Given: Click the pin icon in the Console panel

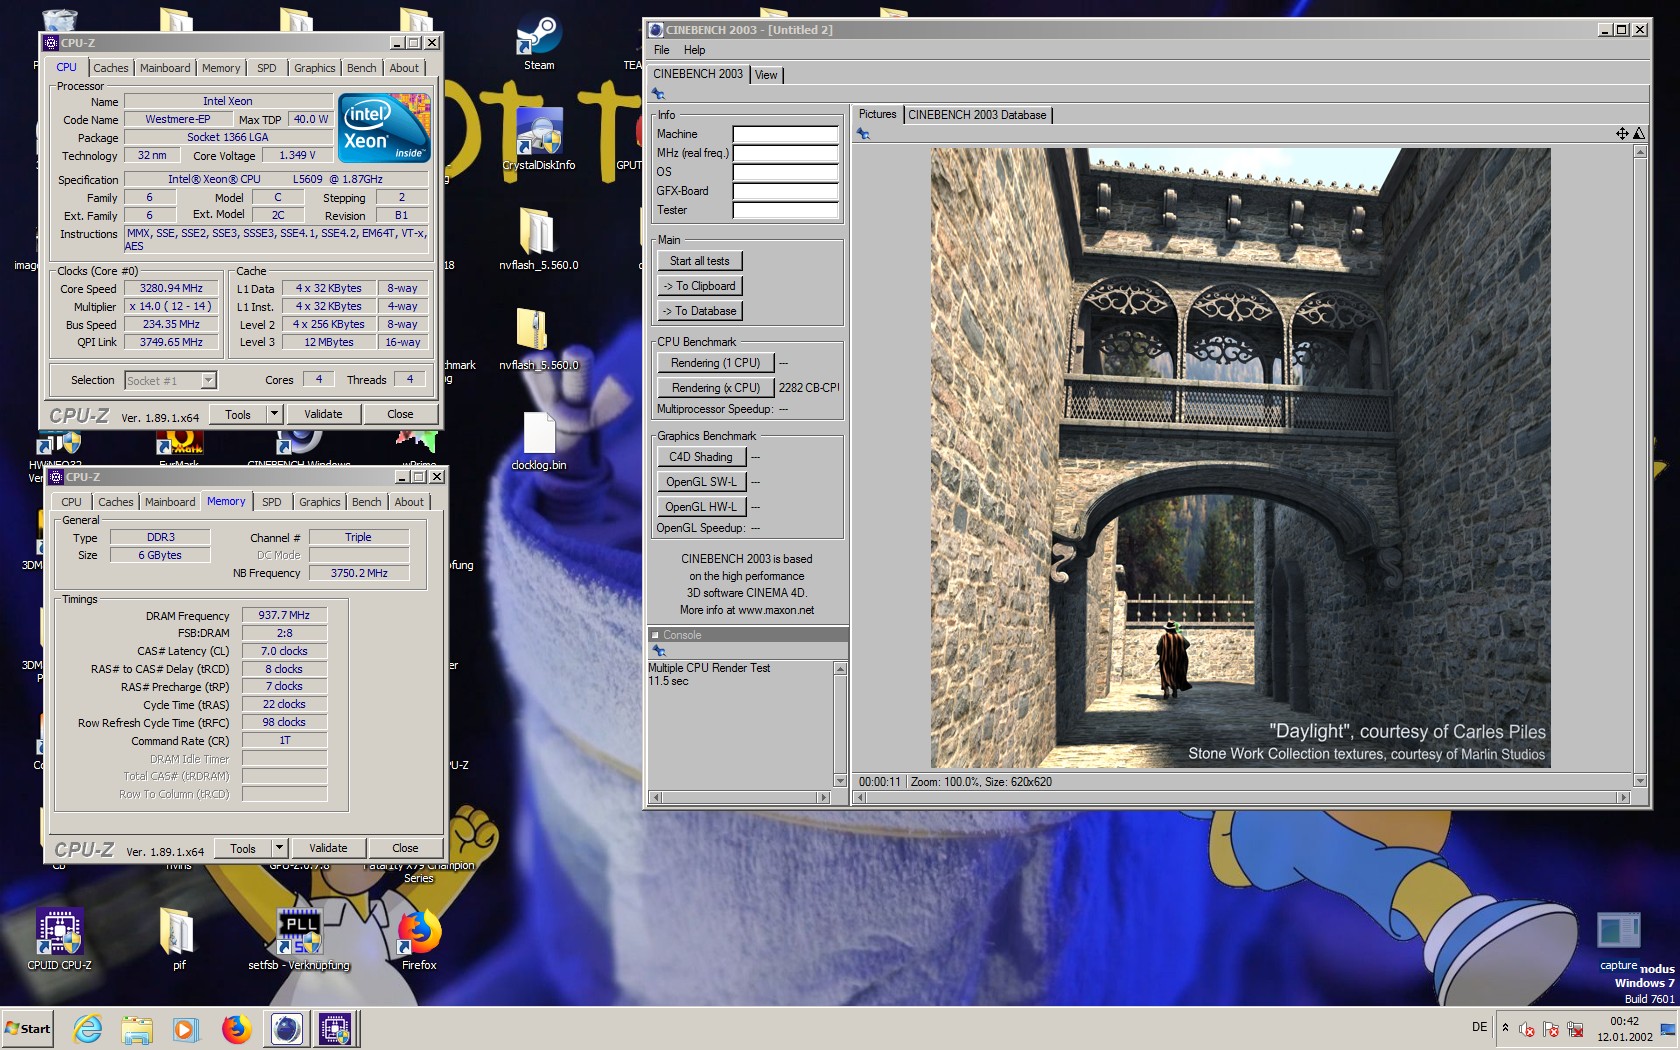Looking at the screenshot, I should (x=659, y=651).
